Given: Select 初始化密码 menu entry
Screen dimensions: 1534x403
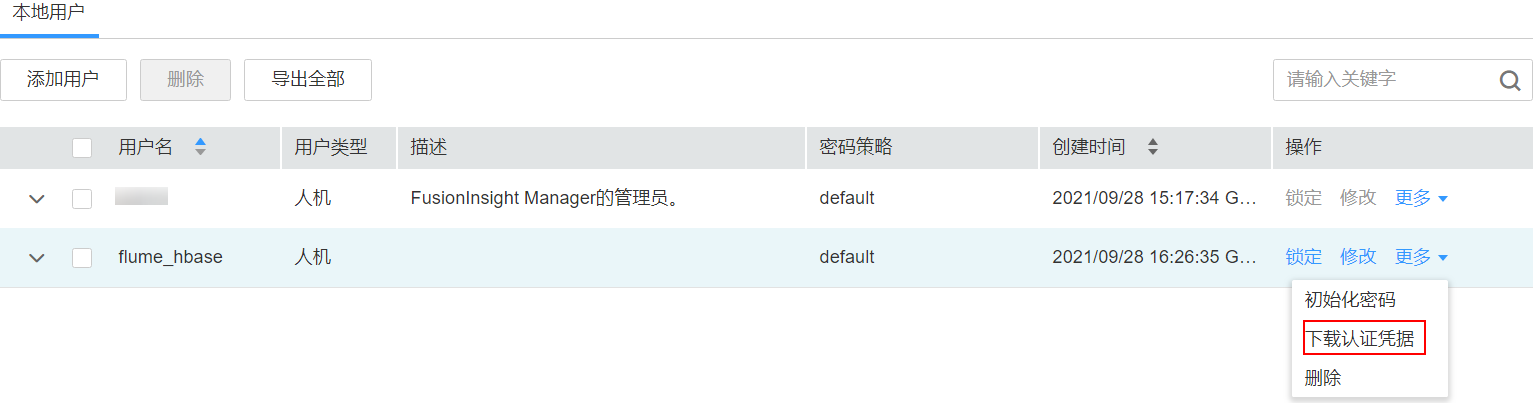Looking at the screenshot, I should pyautogui.click(x=1350, y=300).
